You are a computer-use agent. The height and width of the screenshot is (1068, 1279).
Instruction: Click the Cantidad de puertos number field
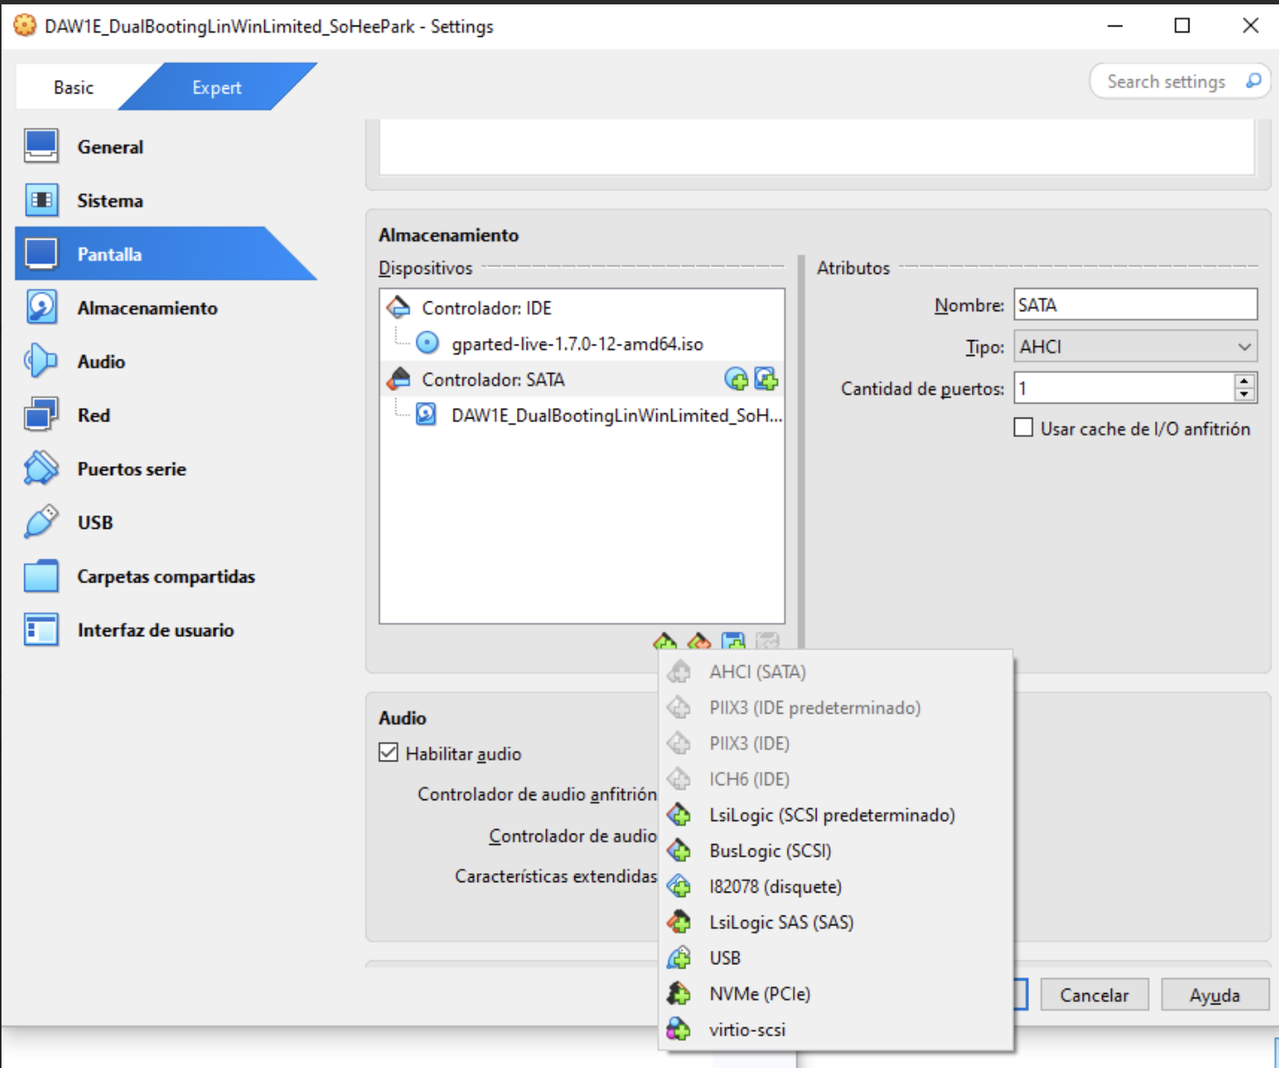click(x=1124, y=388)
